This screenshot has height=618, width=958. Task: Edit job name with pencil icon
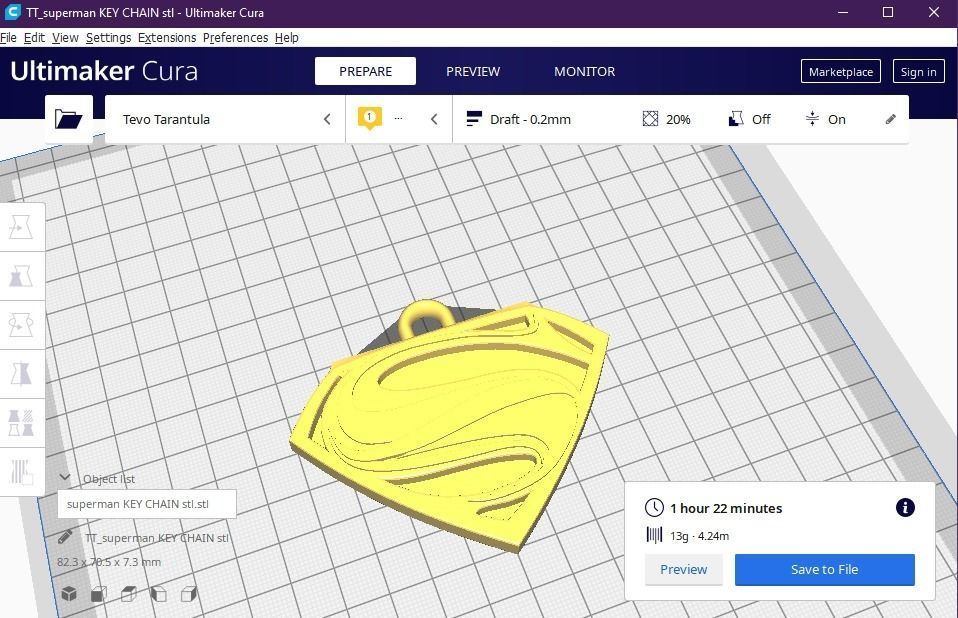pyautogui.click(x=65, y=537)
